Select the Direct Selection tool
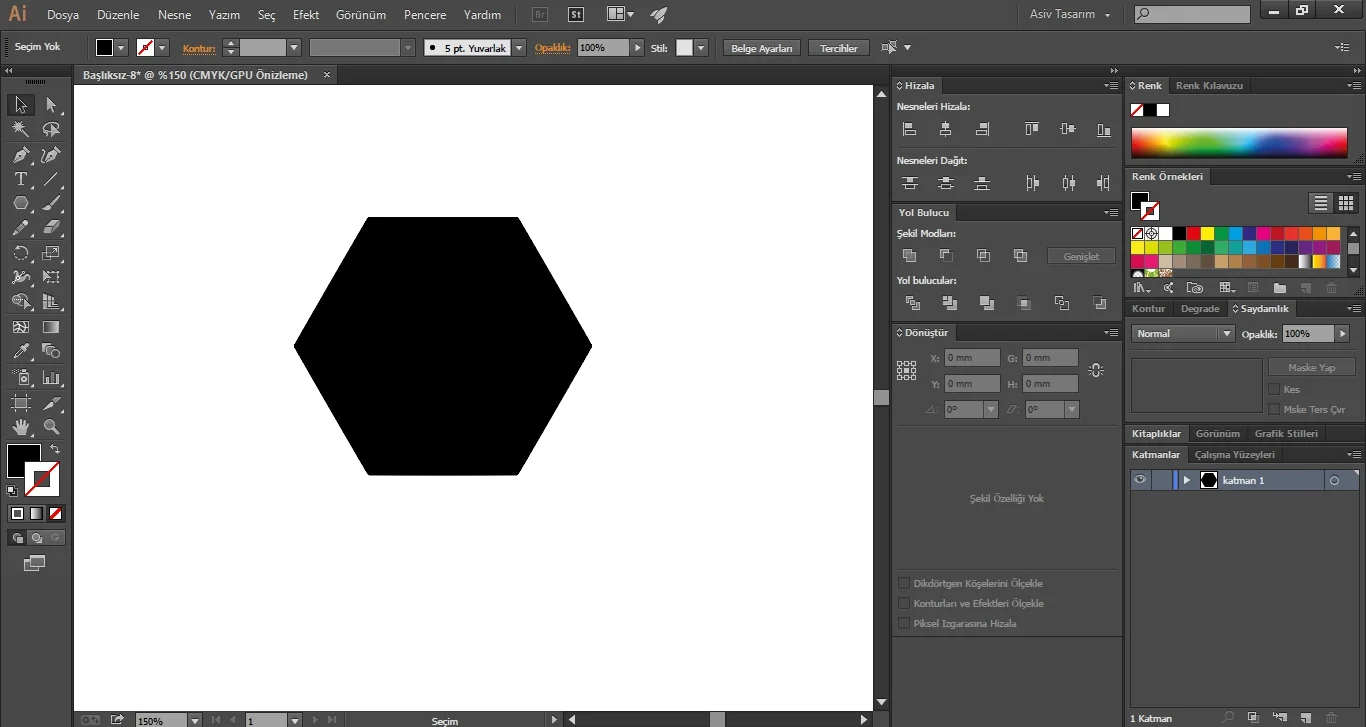Screen dimensions: 1366x727 tap(51, 105)
